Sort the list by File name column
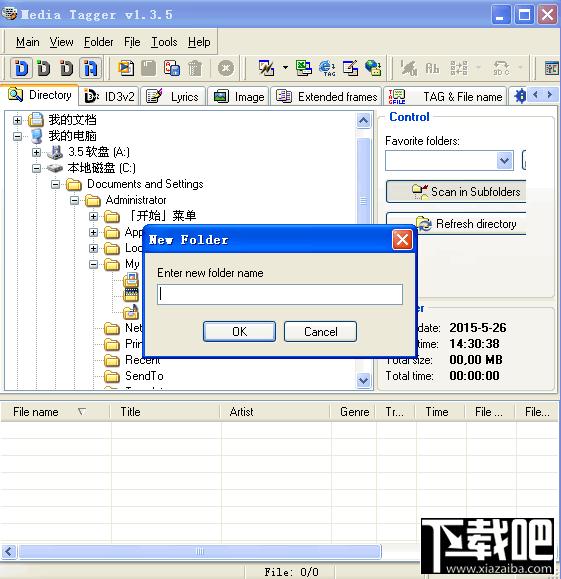 pyautogui.click(x=55, y=412)
